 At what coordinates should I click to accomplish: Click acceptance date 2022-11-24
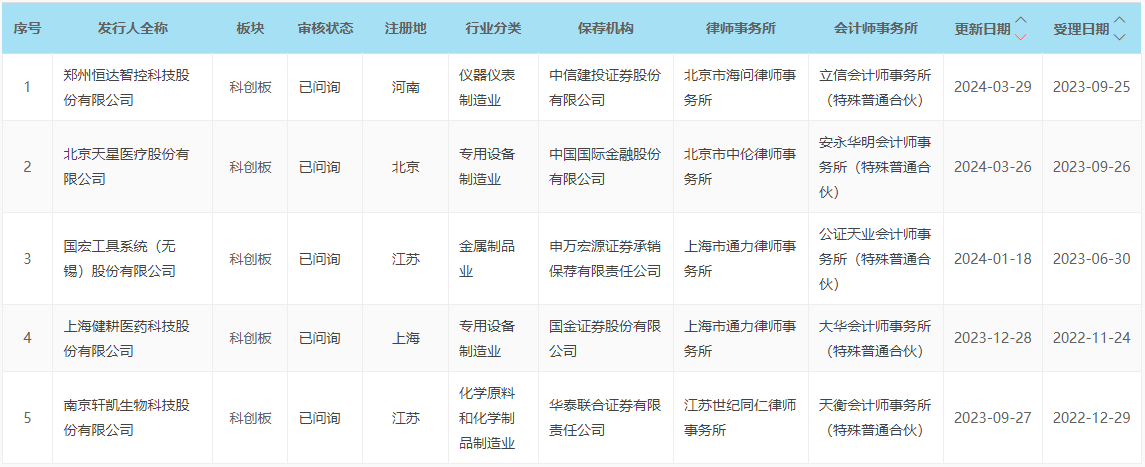point(1092,339)
